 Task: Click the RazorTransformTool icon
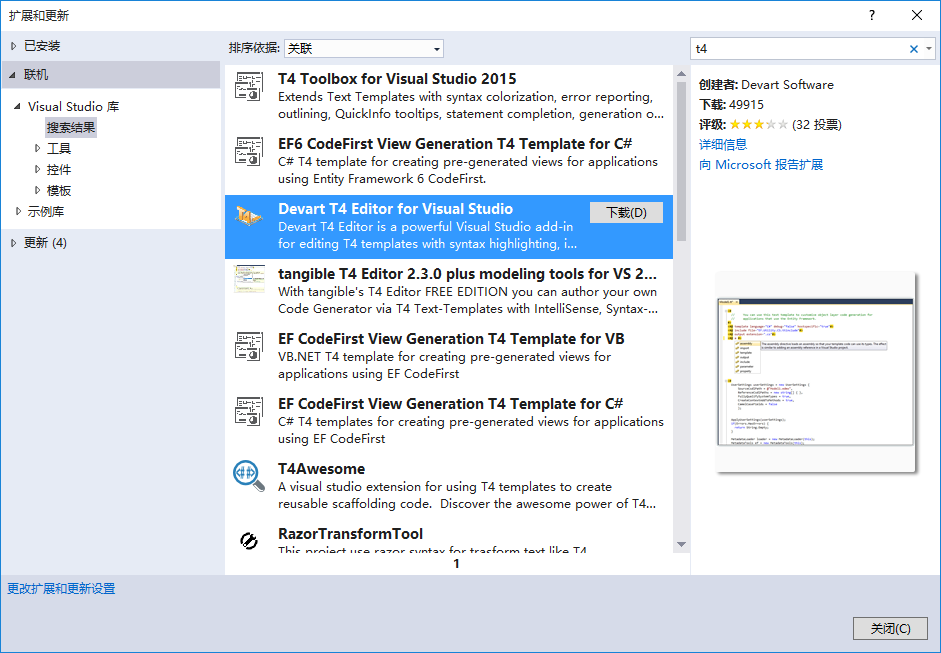(248, 541)
